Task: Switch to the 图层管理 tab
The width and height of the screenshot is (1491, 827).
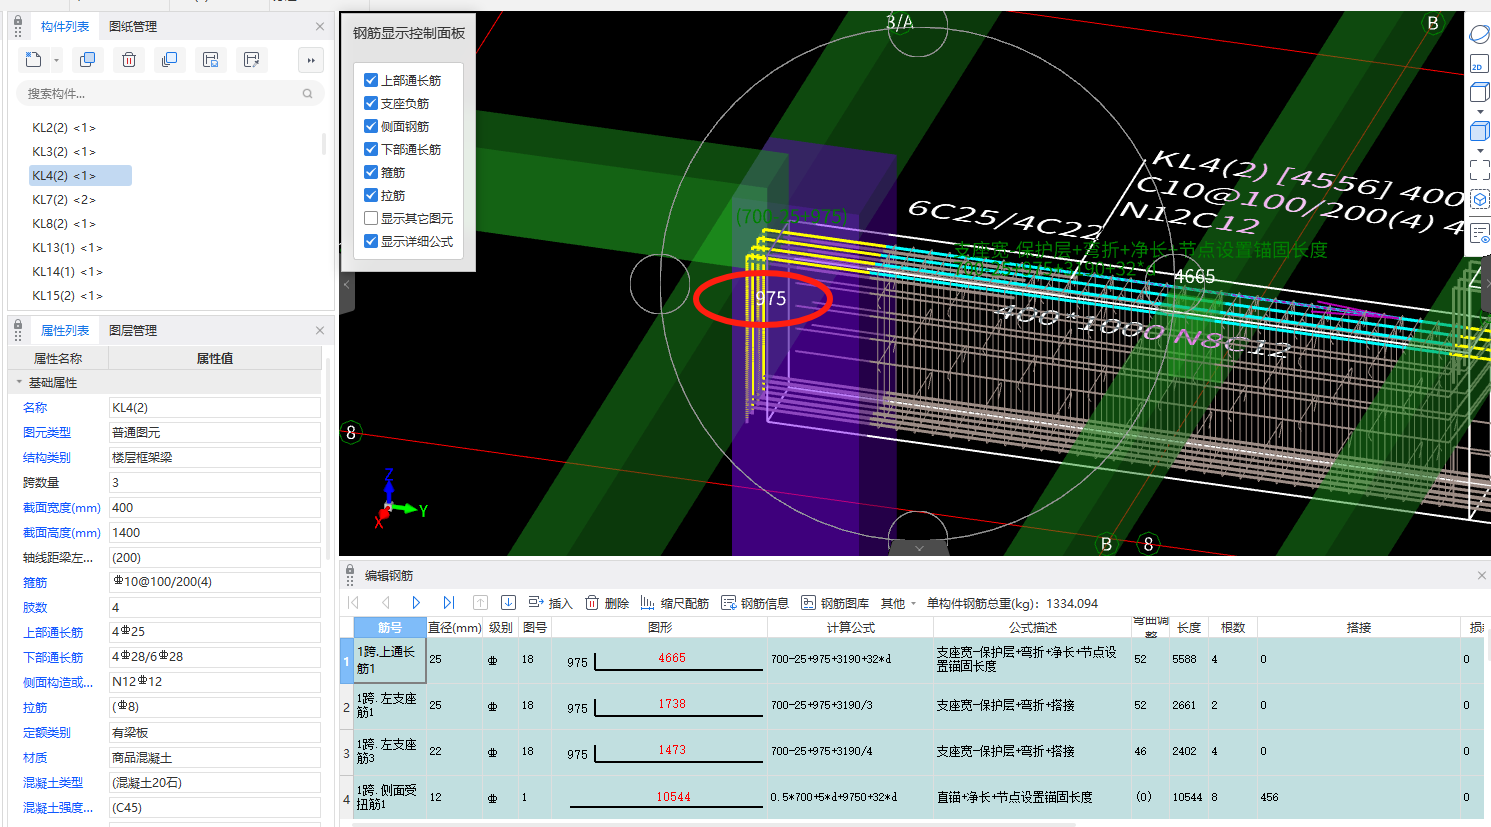Action: (x=133, y=331)
